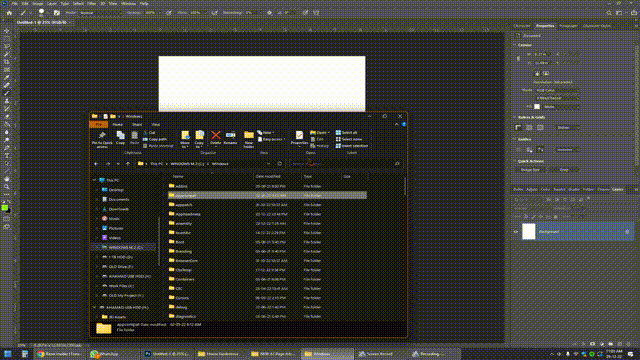Viewport: 640px width, 360px height.
Task: Click New folder in Explorer ribbon
Action: [x=249, y=139]
